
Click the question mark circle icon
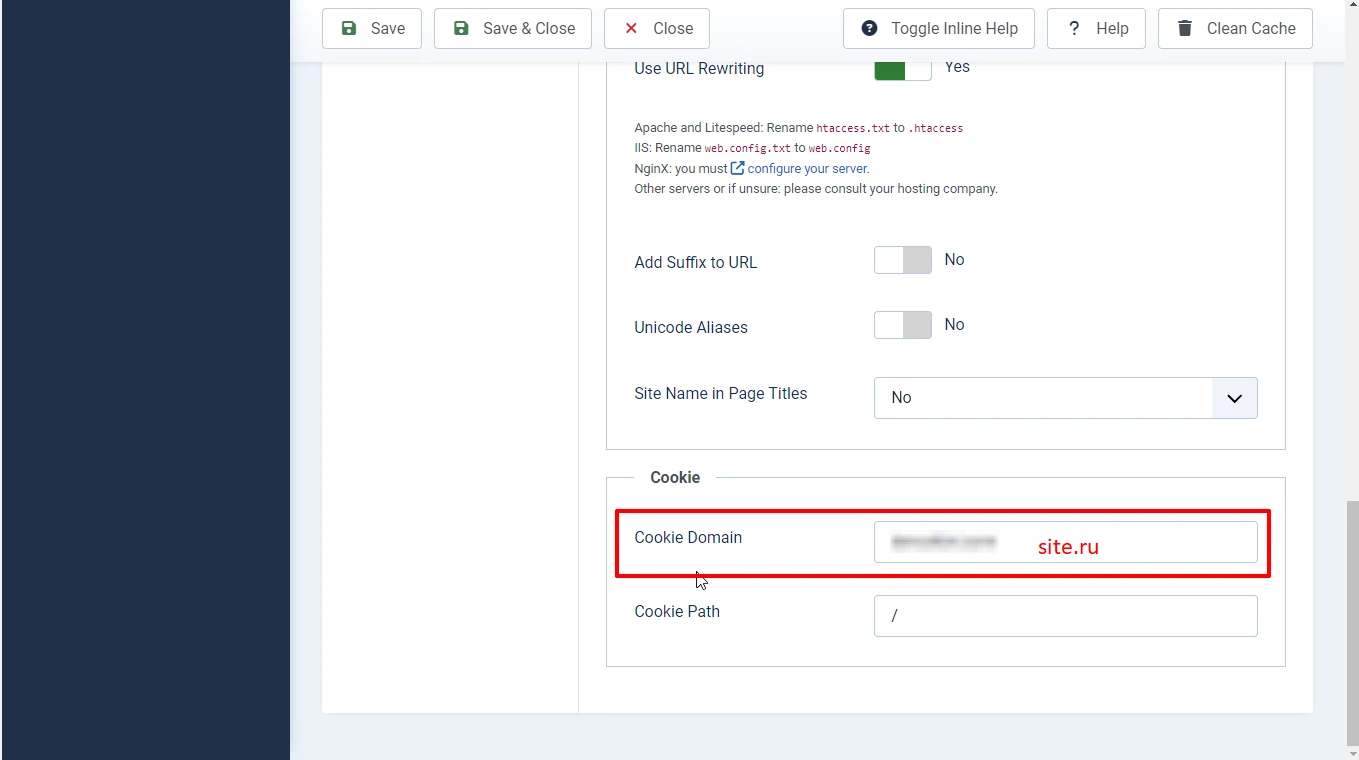[870, 28]
